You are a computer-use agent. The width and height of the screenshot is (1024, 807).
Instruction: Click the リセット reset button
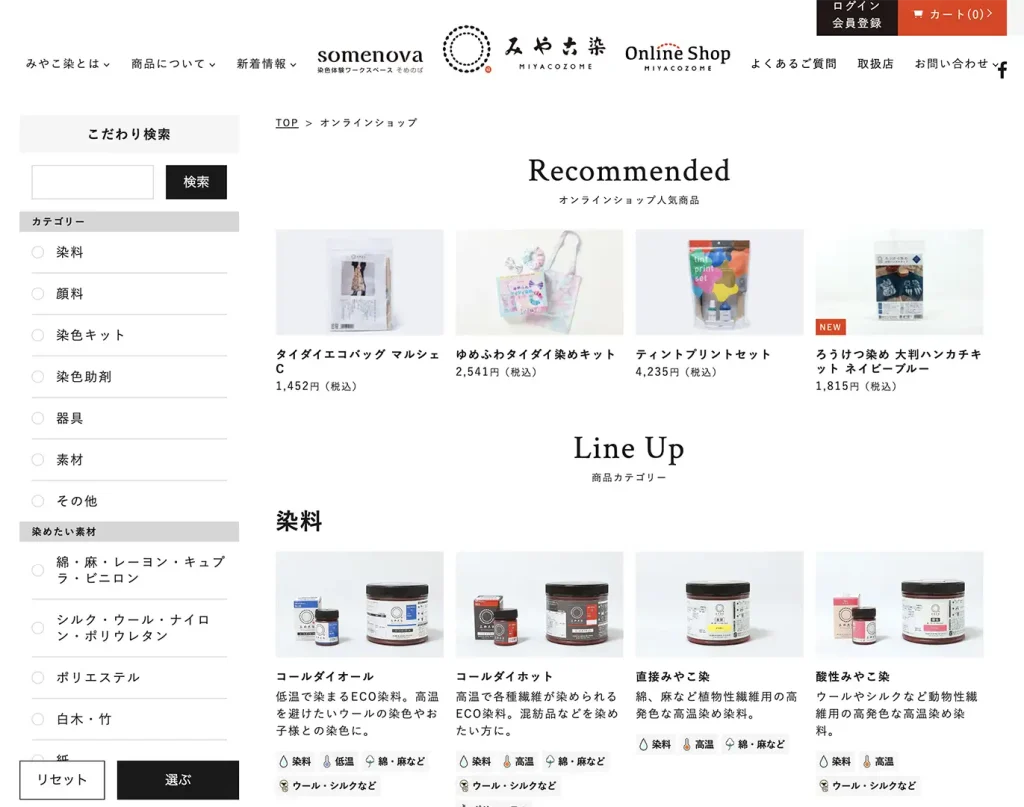tap(62, 780)
